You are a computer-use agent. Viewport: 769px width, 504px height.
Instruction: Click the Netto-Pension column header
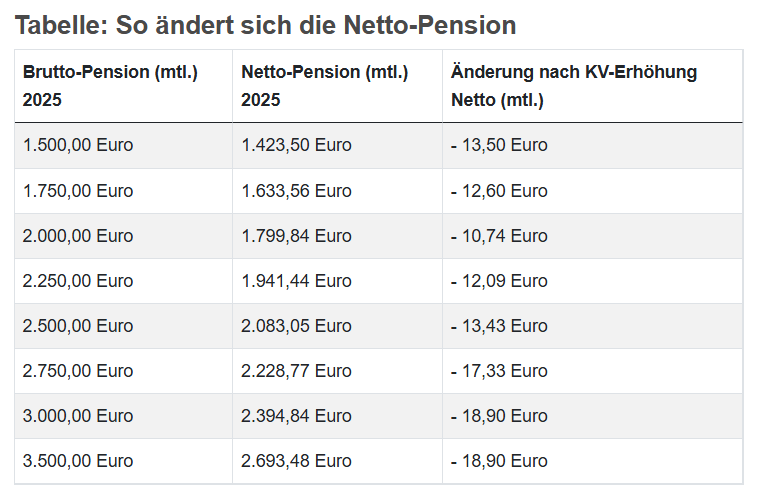pyautogui.click(x=324, y=86)
